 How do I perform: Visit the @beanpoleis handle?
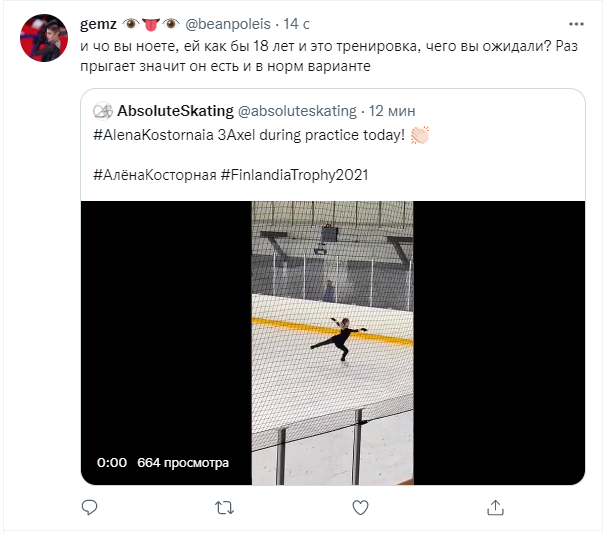coord(228,23)
